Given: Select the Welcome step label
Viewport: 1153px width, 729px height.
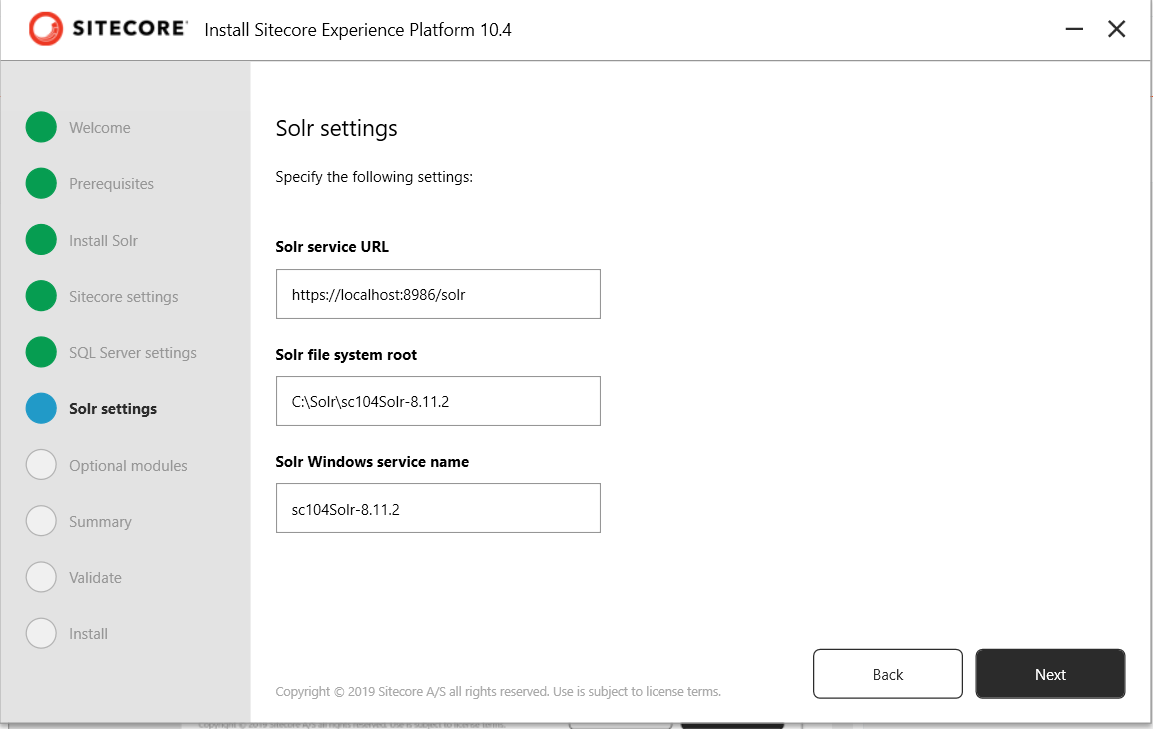Looking at the screenshot, I should point(100,128).
